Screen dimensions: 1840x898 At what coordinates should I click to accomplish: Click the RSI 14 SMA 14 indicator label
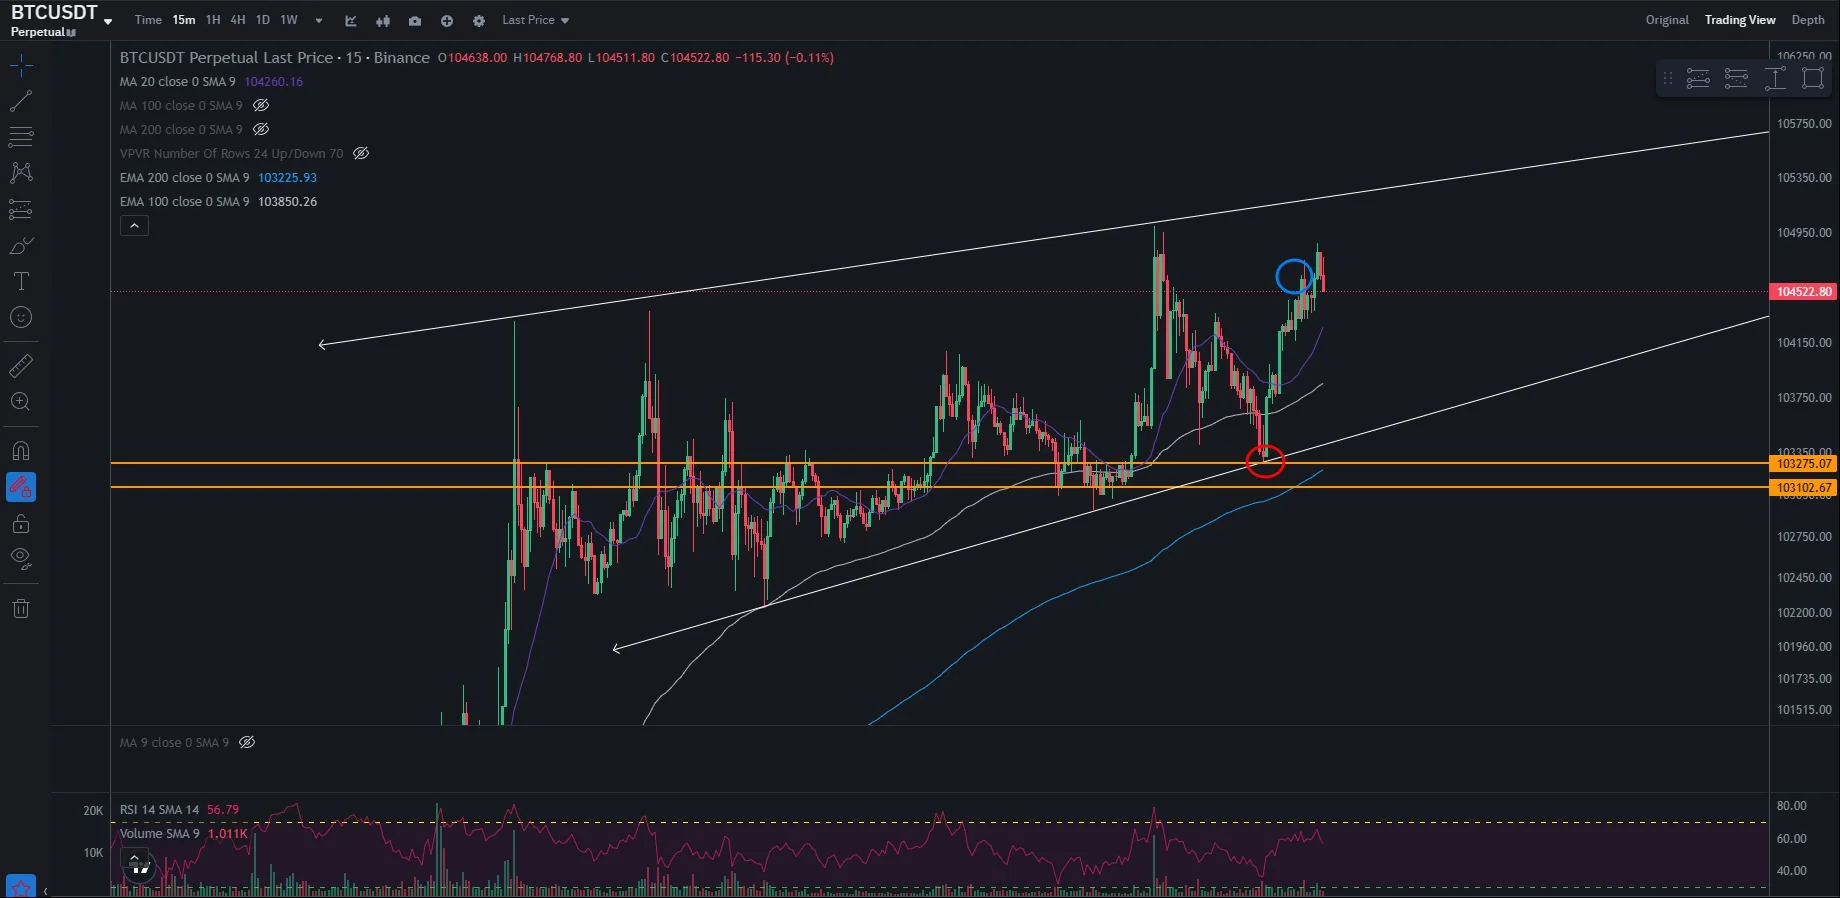point(160,810)
